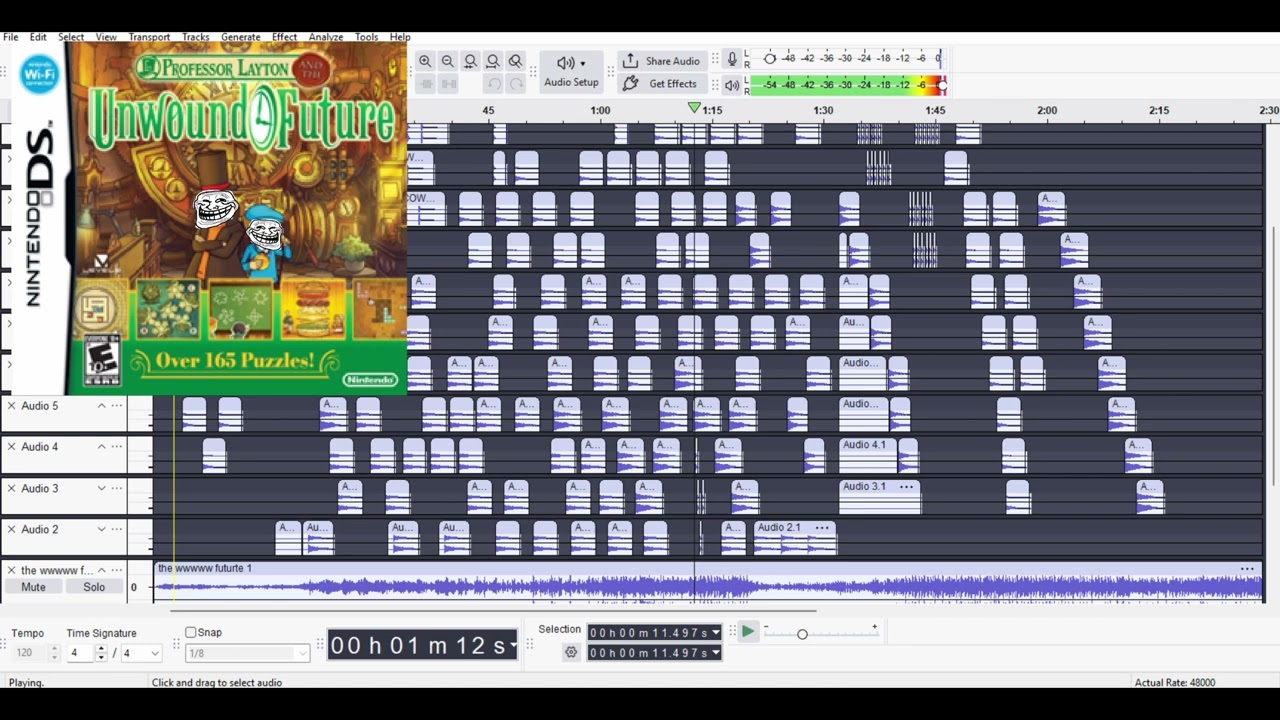
Task: Open the Analyze menu
Action: [x=326, y=37]
